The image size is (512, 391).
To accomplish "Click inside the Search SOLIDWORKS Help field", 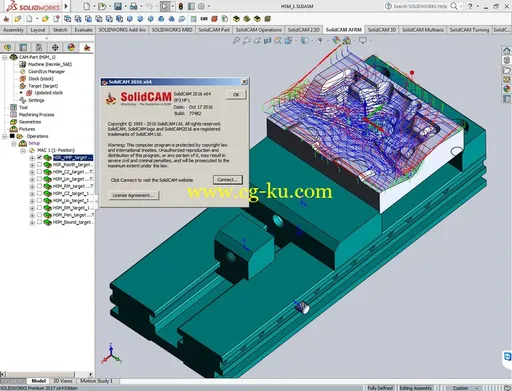I will coord(420,6).
